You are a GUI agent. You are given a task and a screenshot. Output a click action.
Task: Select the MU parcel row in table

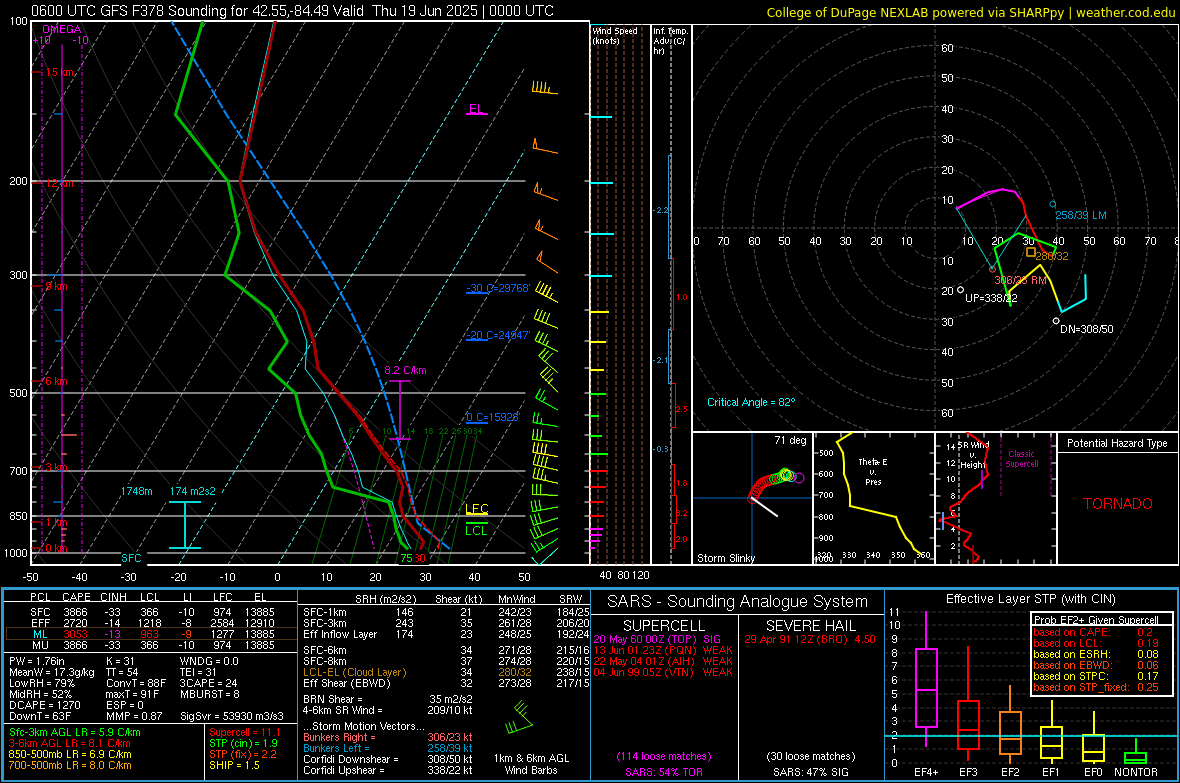point(152,644)
